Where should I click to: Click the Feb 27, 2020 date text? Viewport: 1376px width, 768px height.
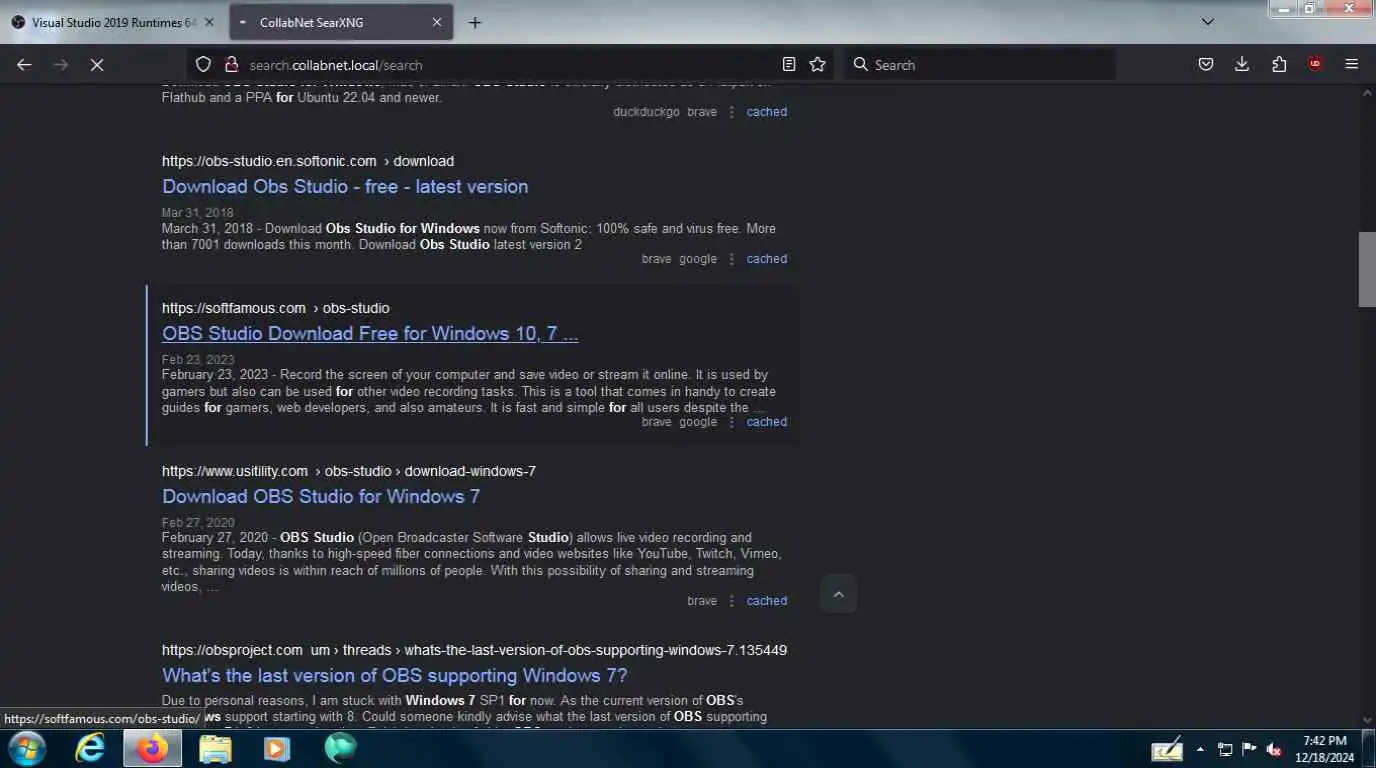click(x=198, y=523)
